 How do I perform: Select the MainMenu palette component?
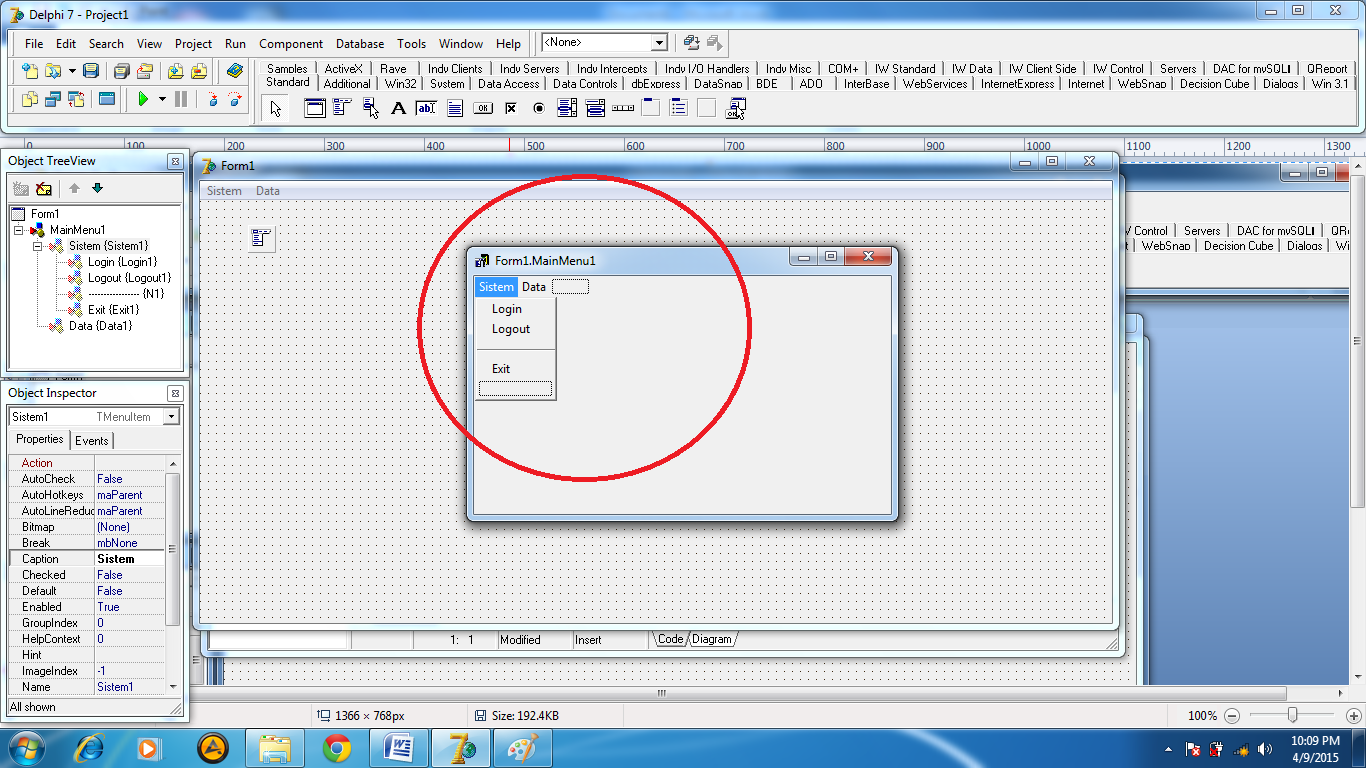click(x=343, y=108)
